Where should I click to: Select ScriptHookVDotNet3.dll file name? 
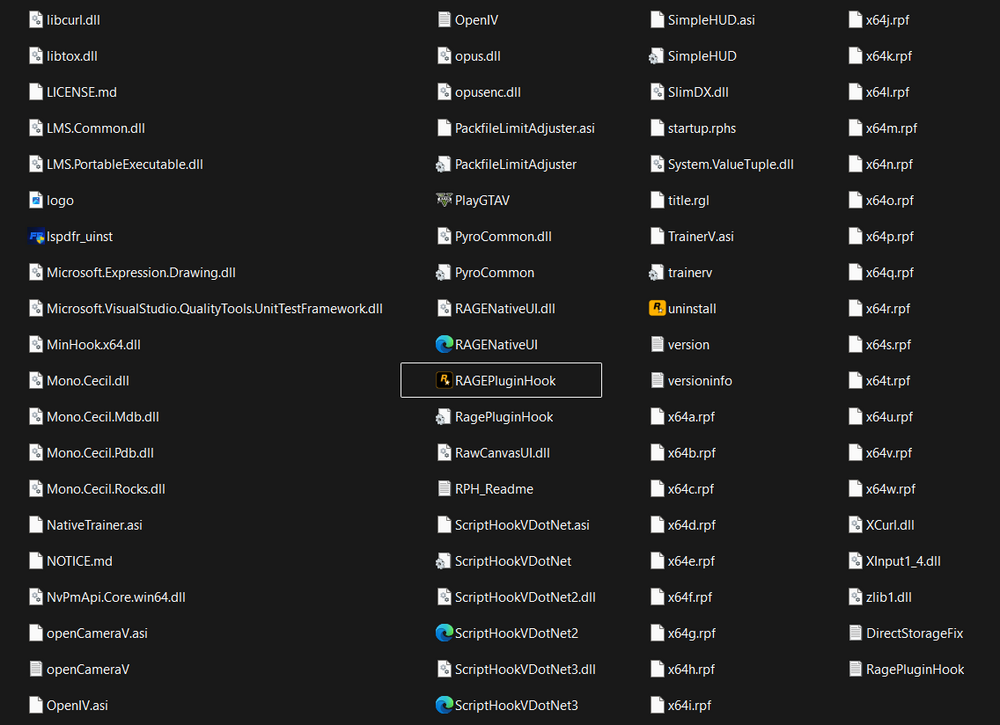526,670
